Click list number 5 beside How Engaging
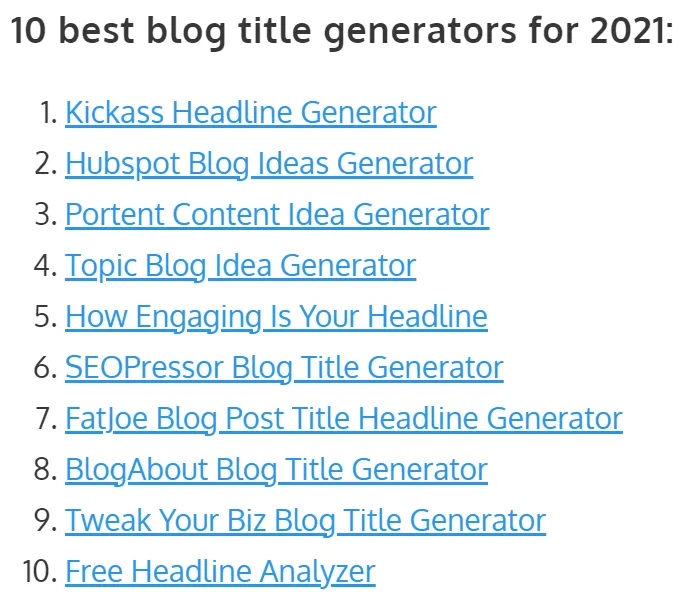The height and width of the screenshot is (600, 684). tap(46, 316)
